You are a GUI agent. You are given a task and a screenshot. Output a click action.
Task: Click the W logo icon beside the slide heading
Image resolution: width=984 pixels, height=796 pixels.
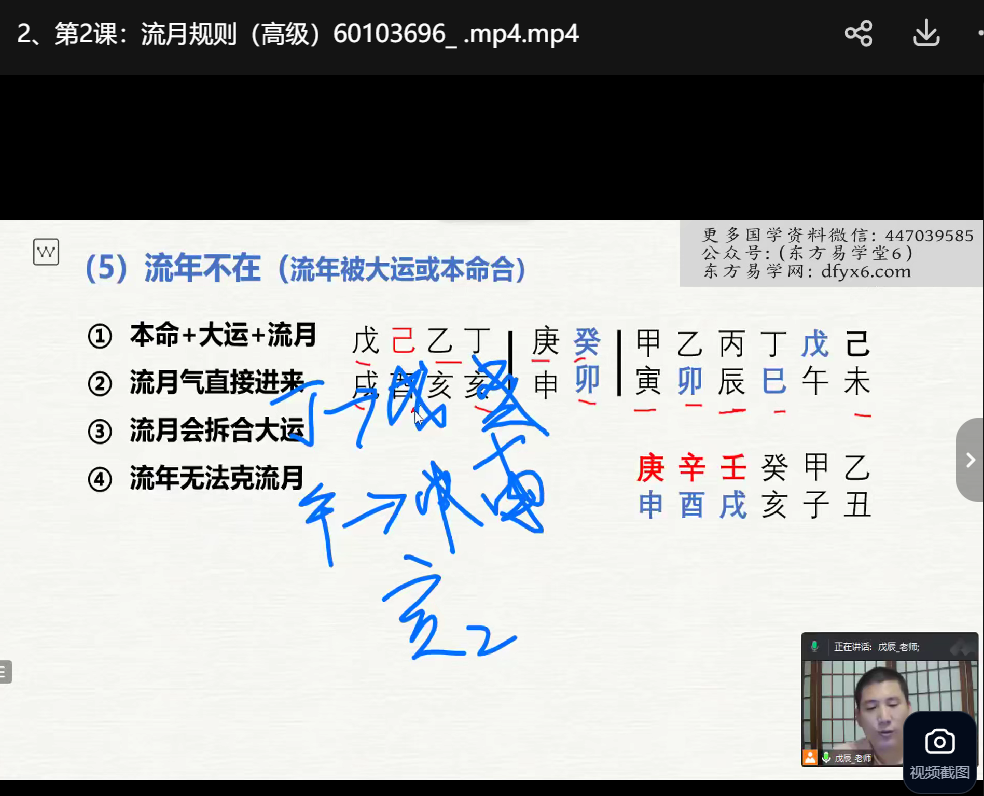coord(46,252)
